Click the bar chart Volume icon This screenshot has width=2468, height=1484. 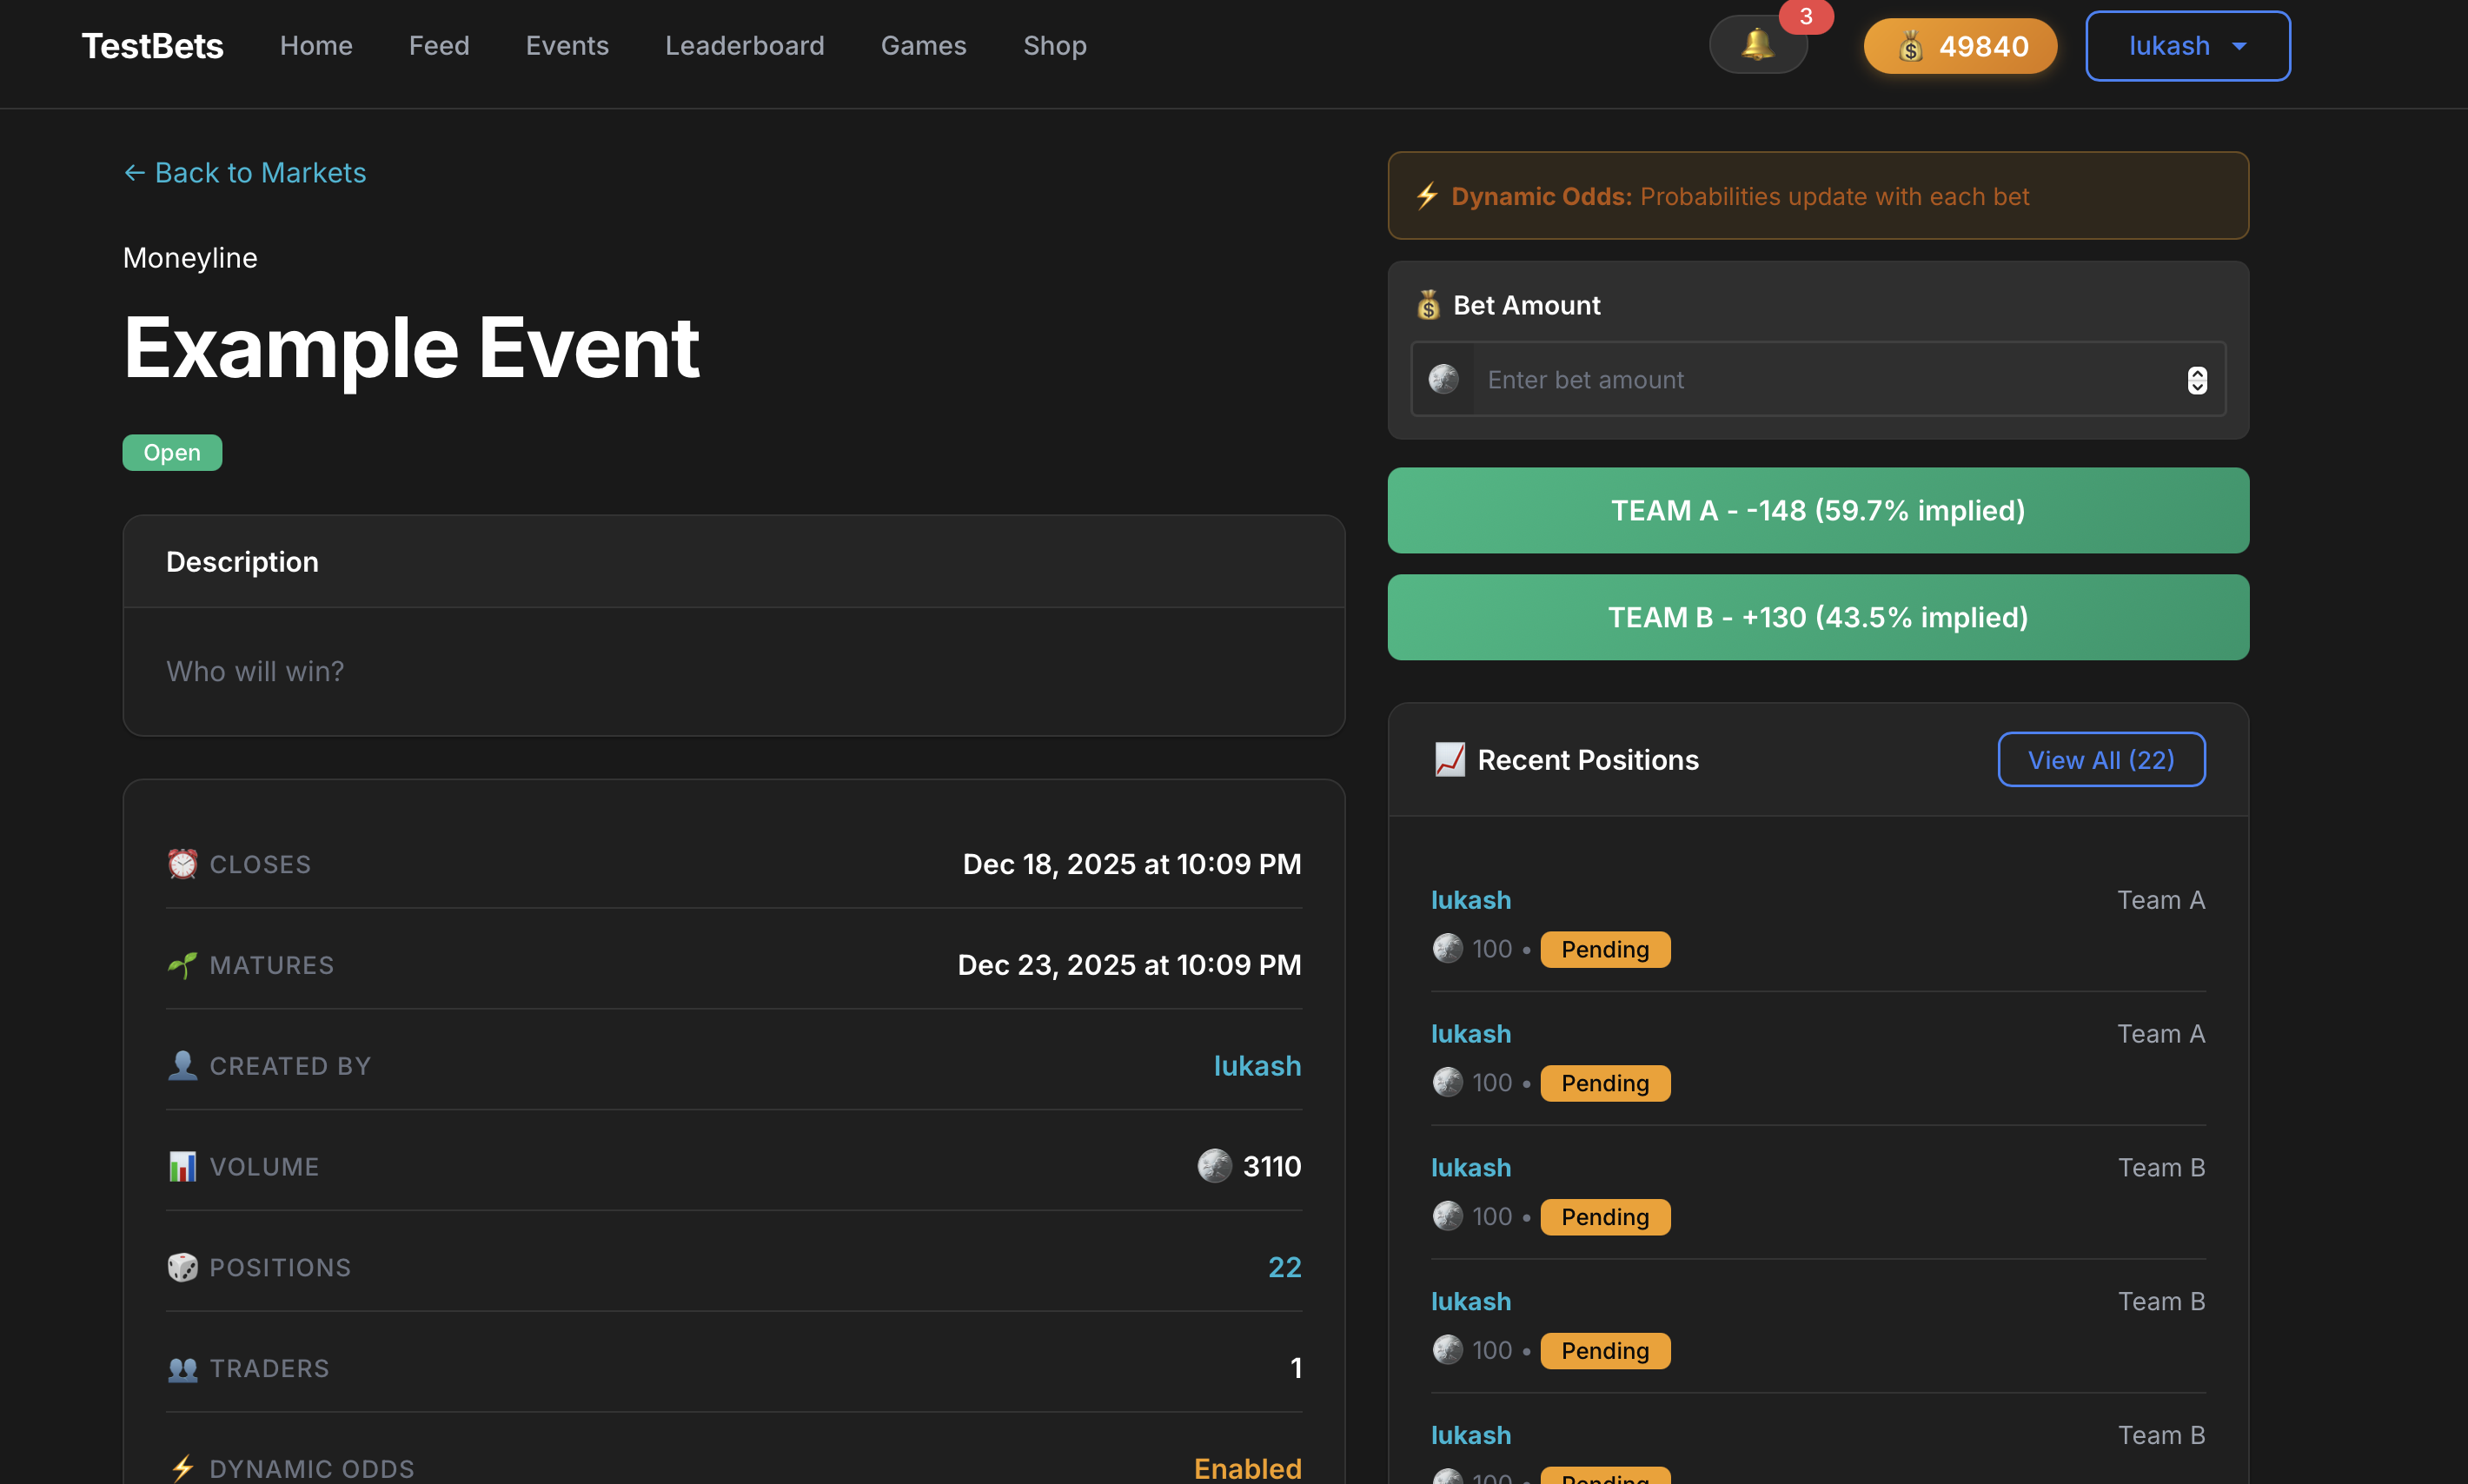click(182, 1166)
